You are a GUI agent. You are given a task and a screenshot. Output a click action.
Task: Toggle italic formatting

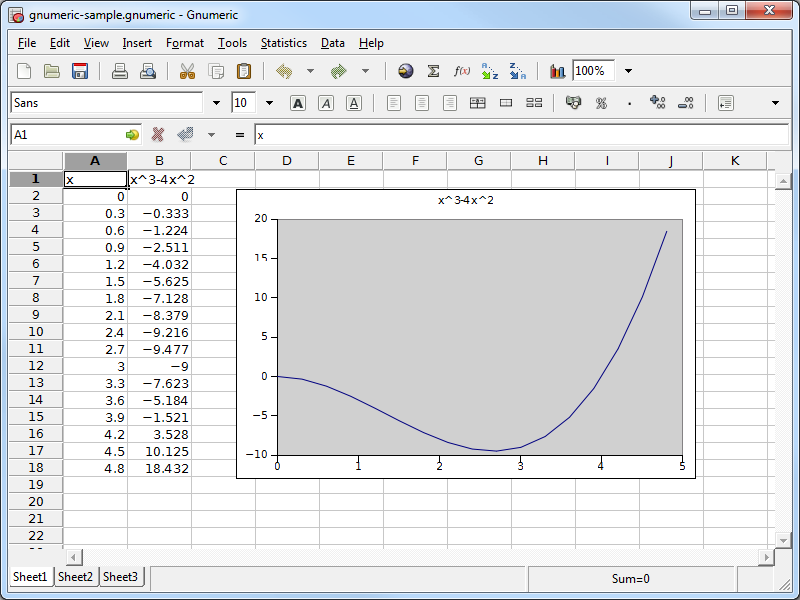(x=325, y=103)
